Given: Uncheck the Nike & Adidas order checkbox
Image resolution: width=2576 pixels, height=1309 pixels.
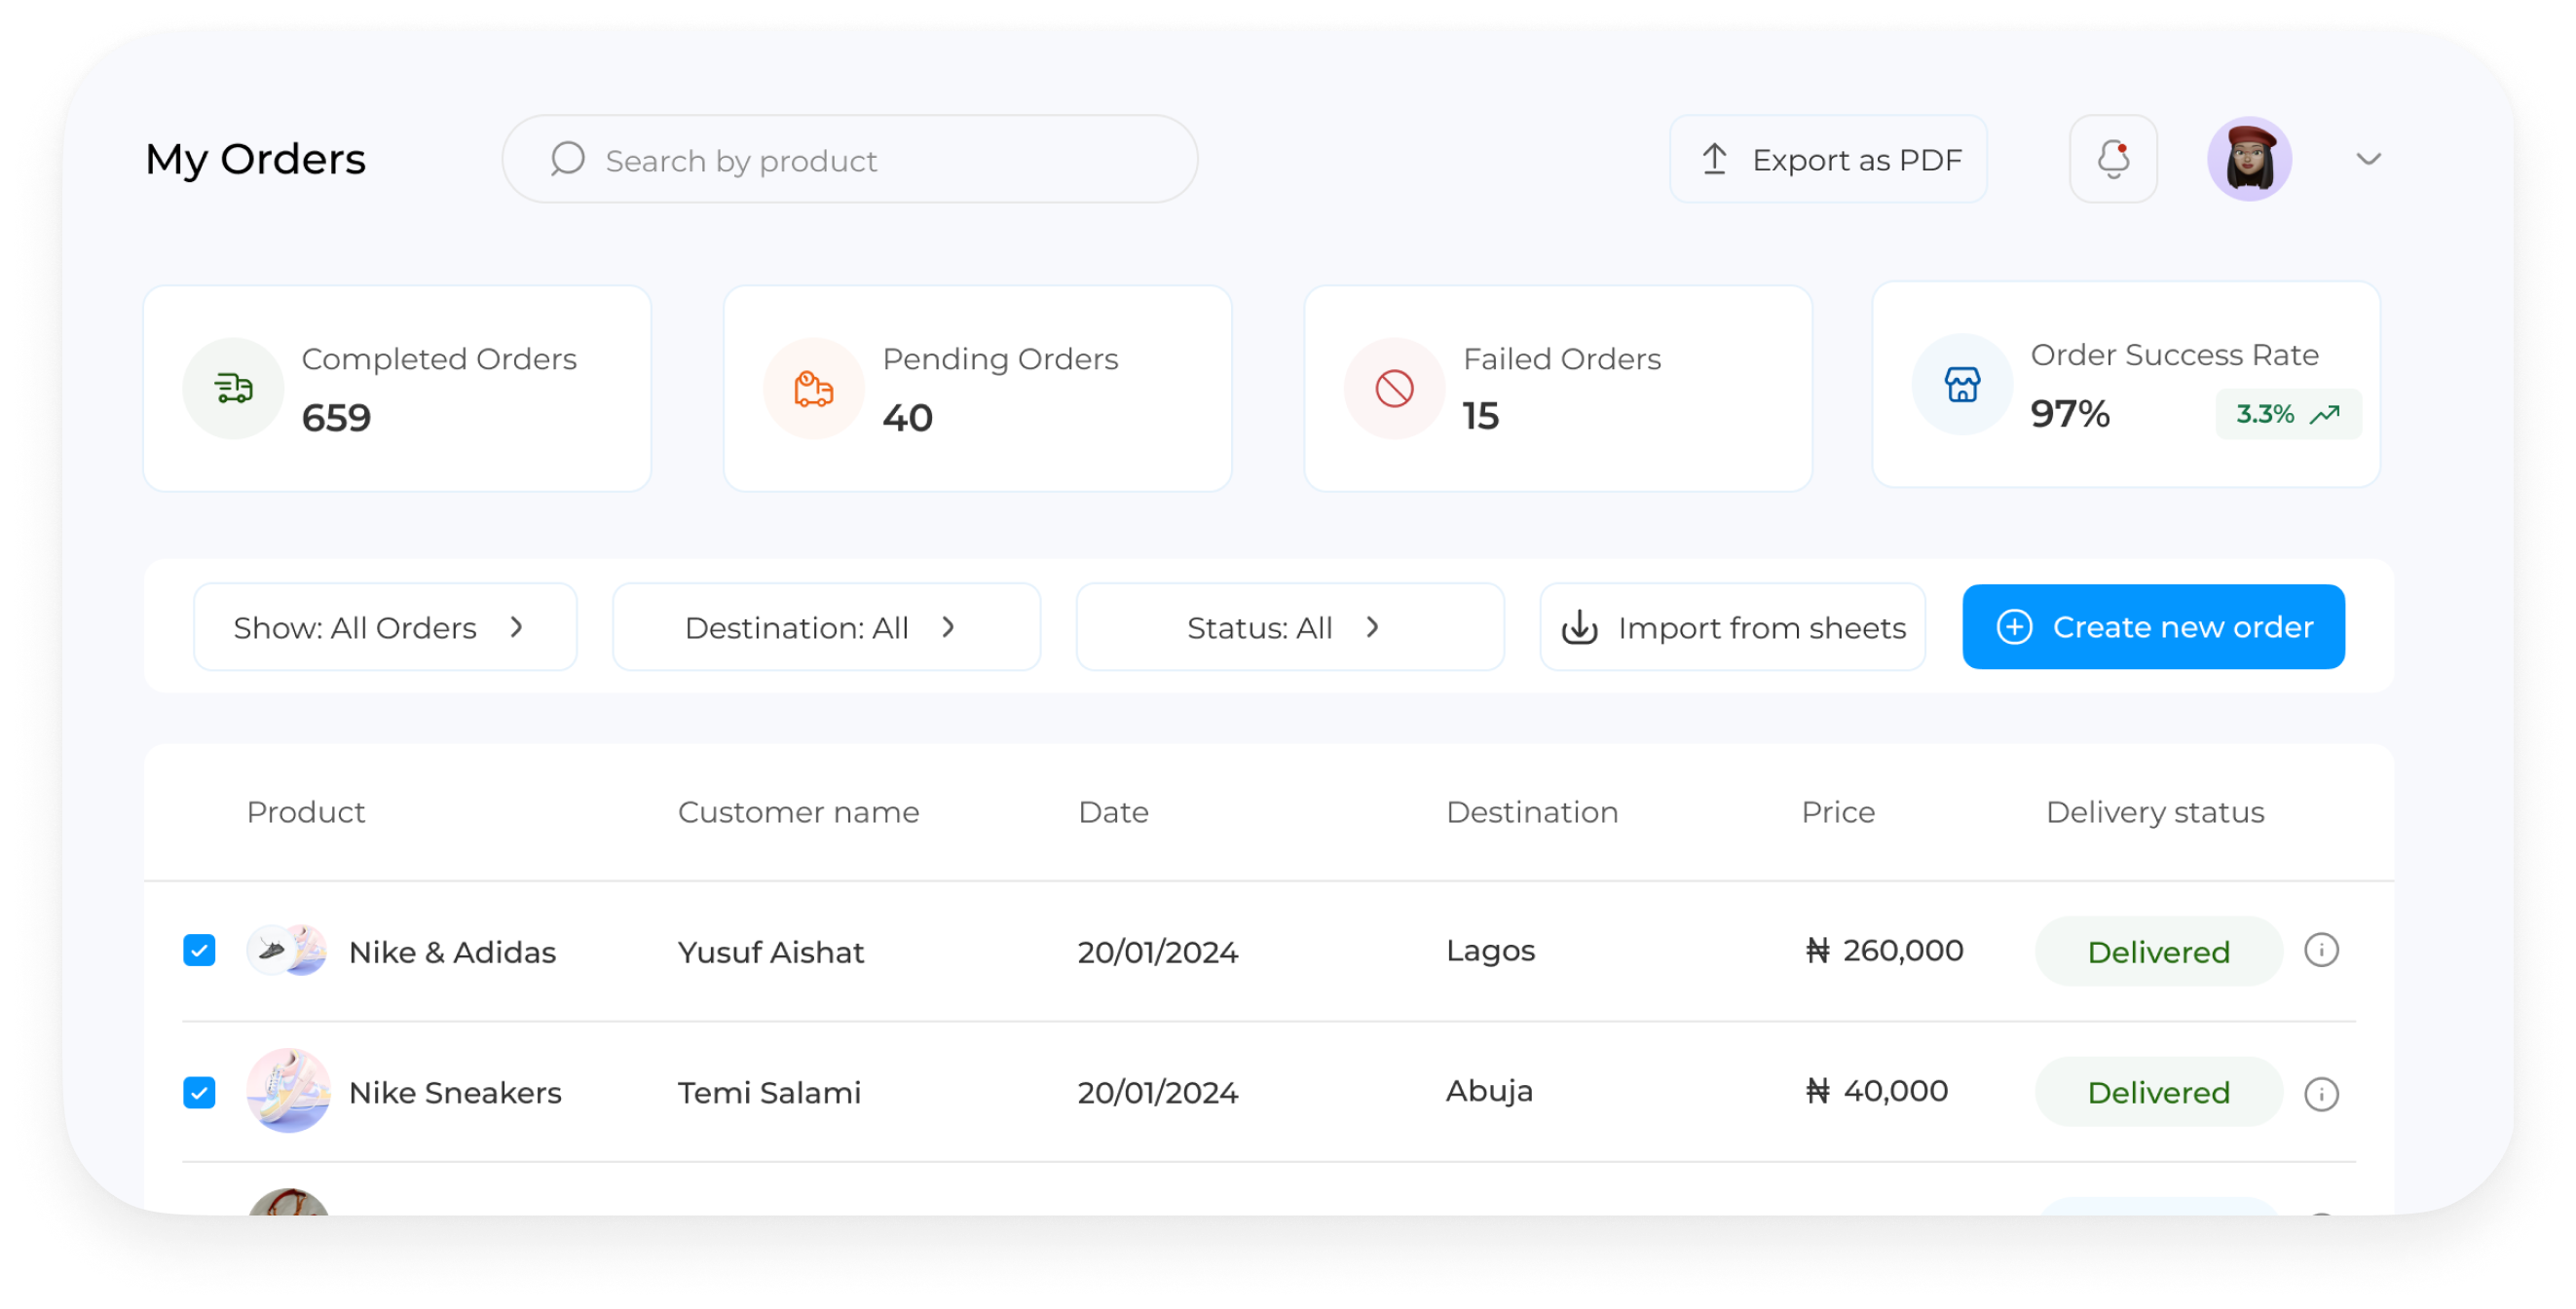Looking at the screenshot, I should [199, 950].
